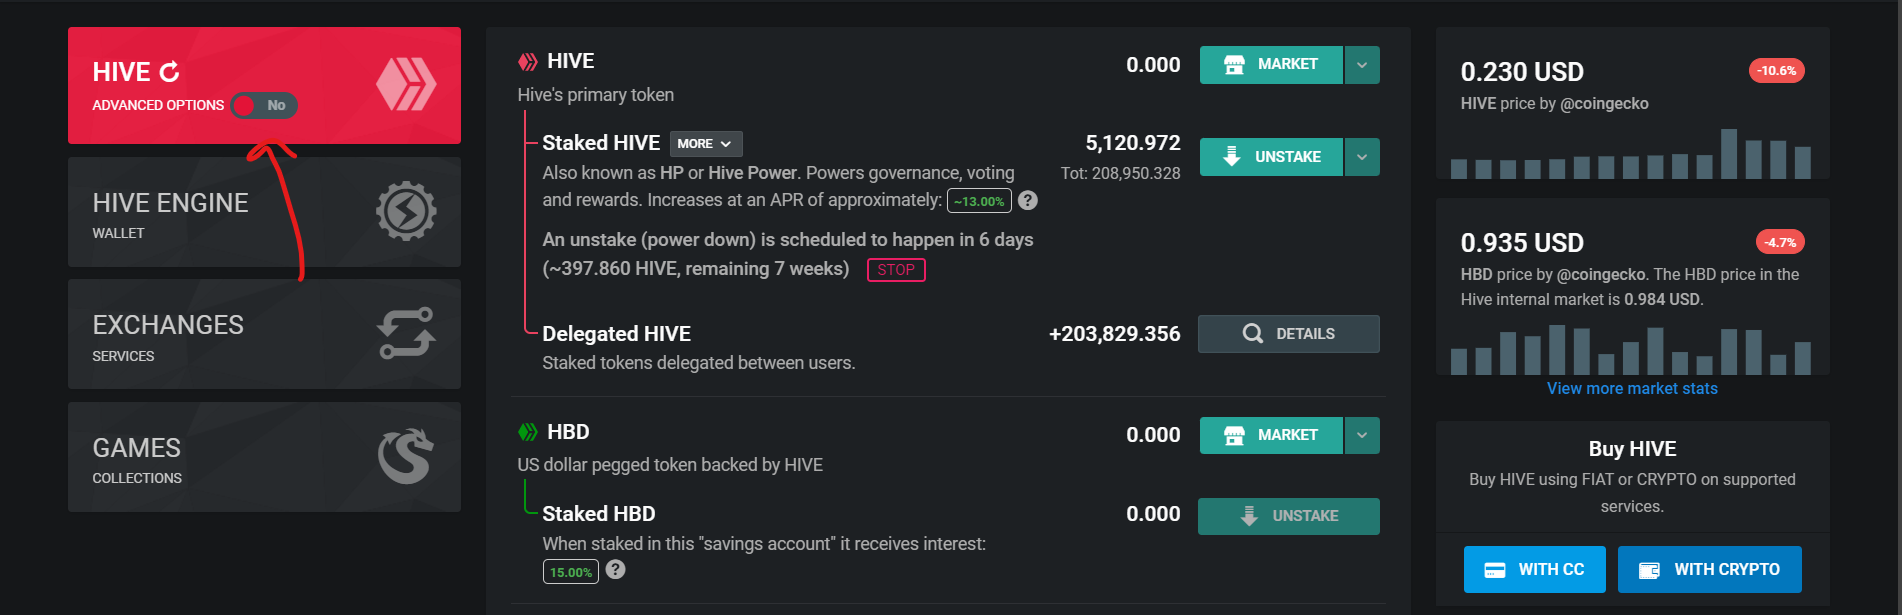Screen dimensions: 1902x615
Task: Click the -4.7% HBD price change badge
Action: click(x=1780, y=242)
